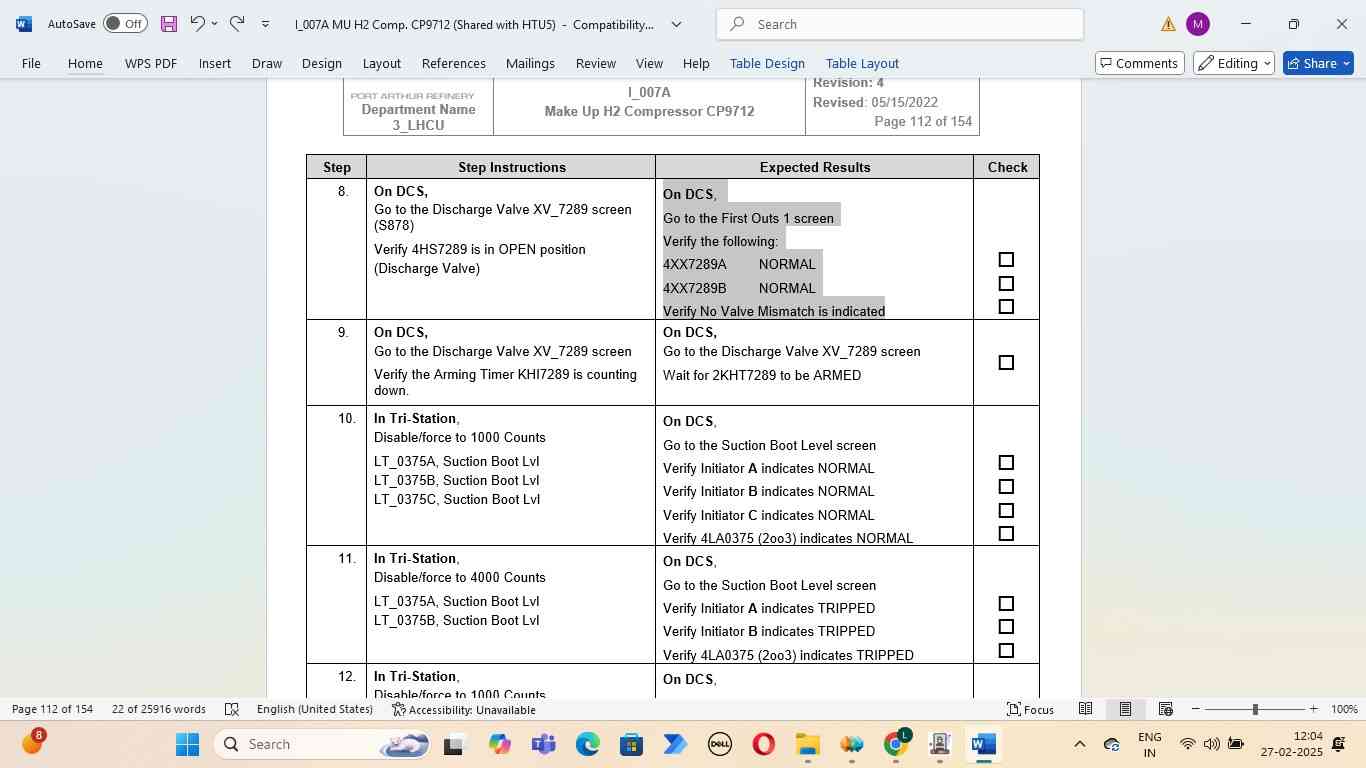Image resolution: width=1366 pixels, height=768 pixels.
Task: Show hidden system tray icons
Action: click(1079, 744)
